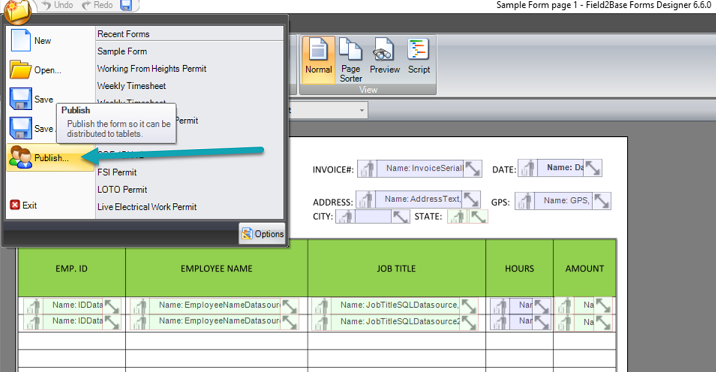
Task: Select first row AMOUNT field
Action: point(584,305)
